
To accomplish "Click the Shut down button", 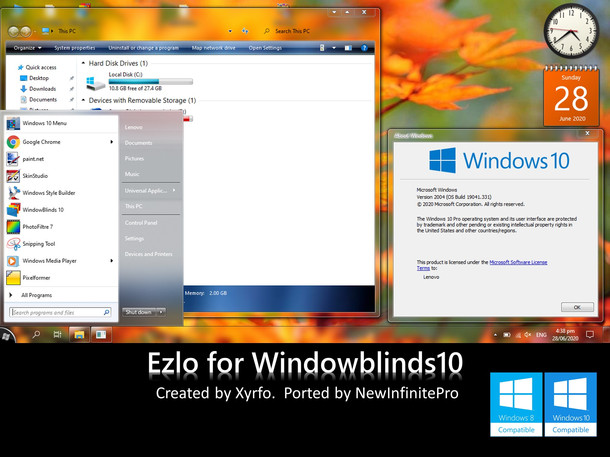I will 139,312.
